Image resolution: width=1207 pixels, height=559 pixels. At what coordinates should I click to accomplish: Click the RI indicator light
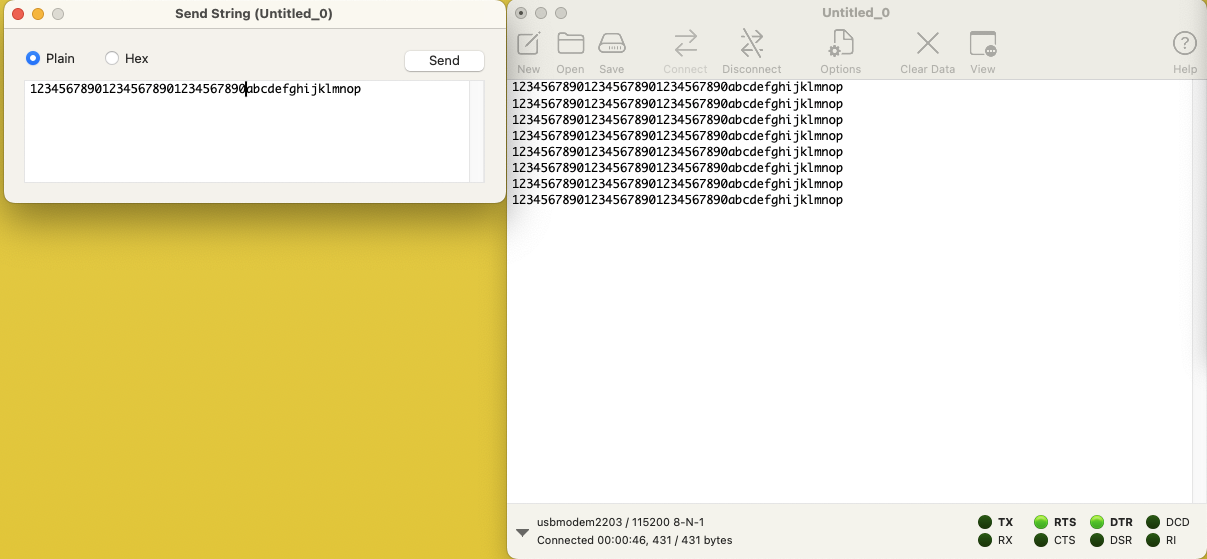pos(1153,540)
